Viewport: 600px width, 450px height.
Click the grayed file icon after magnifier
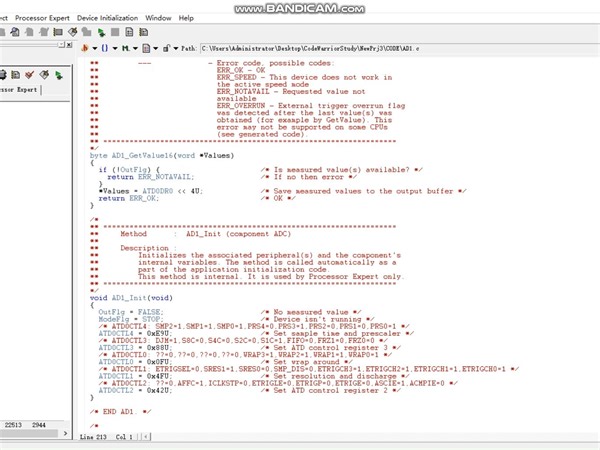(x=29, y=32)
